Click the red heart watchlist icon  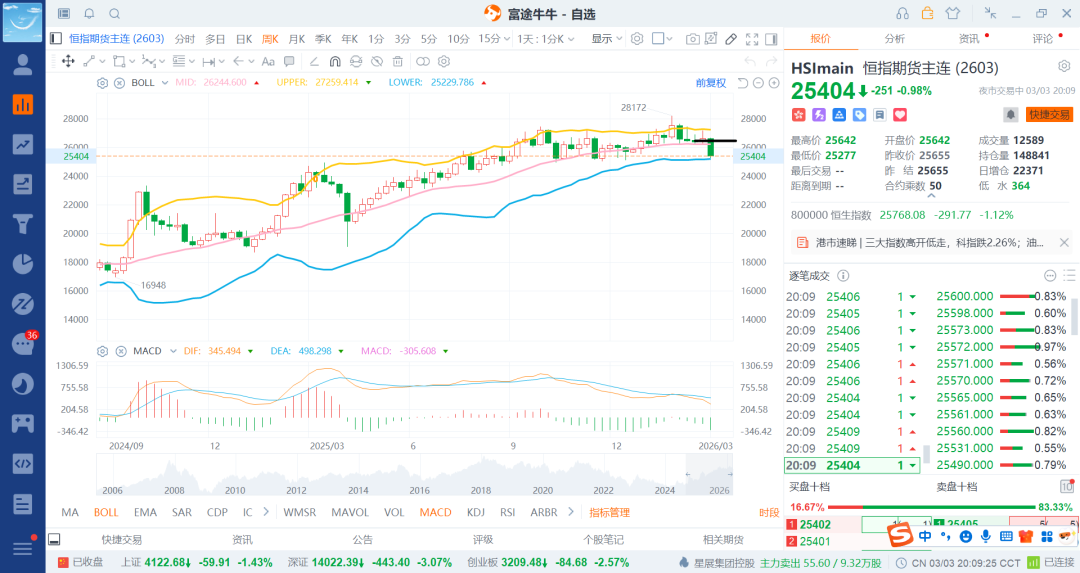pos(900,114)
